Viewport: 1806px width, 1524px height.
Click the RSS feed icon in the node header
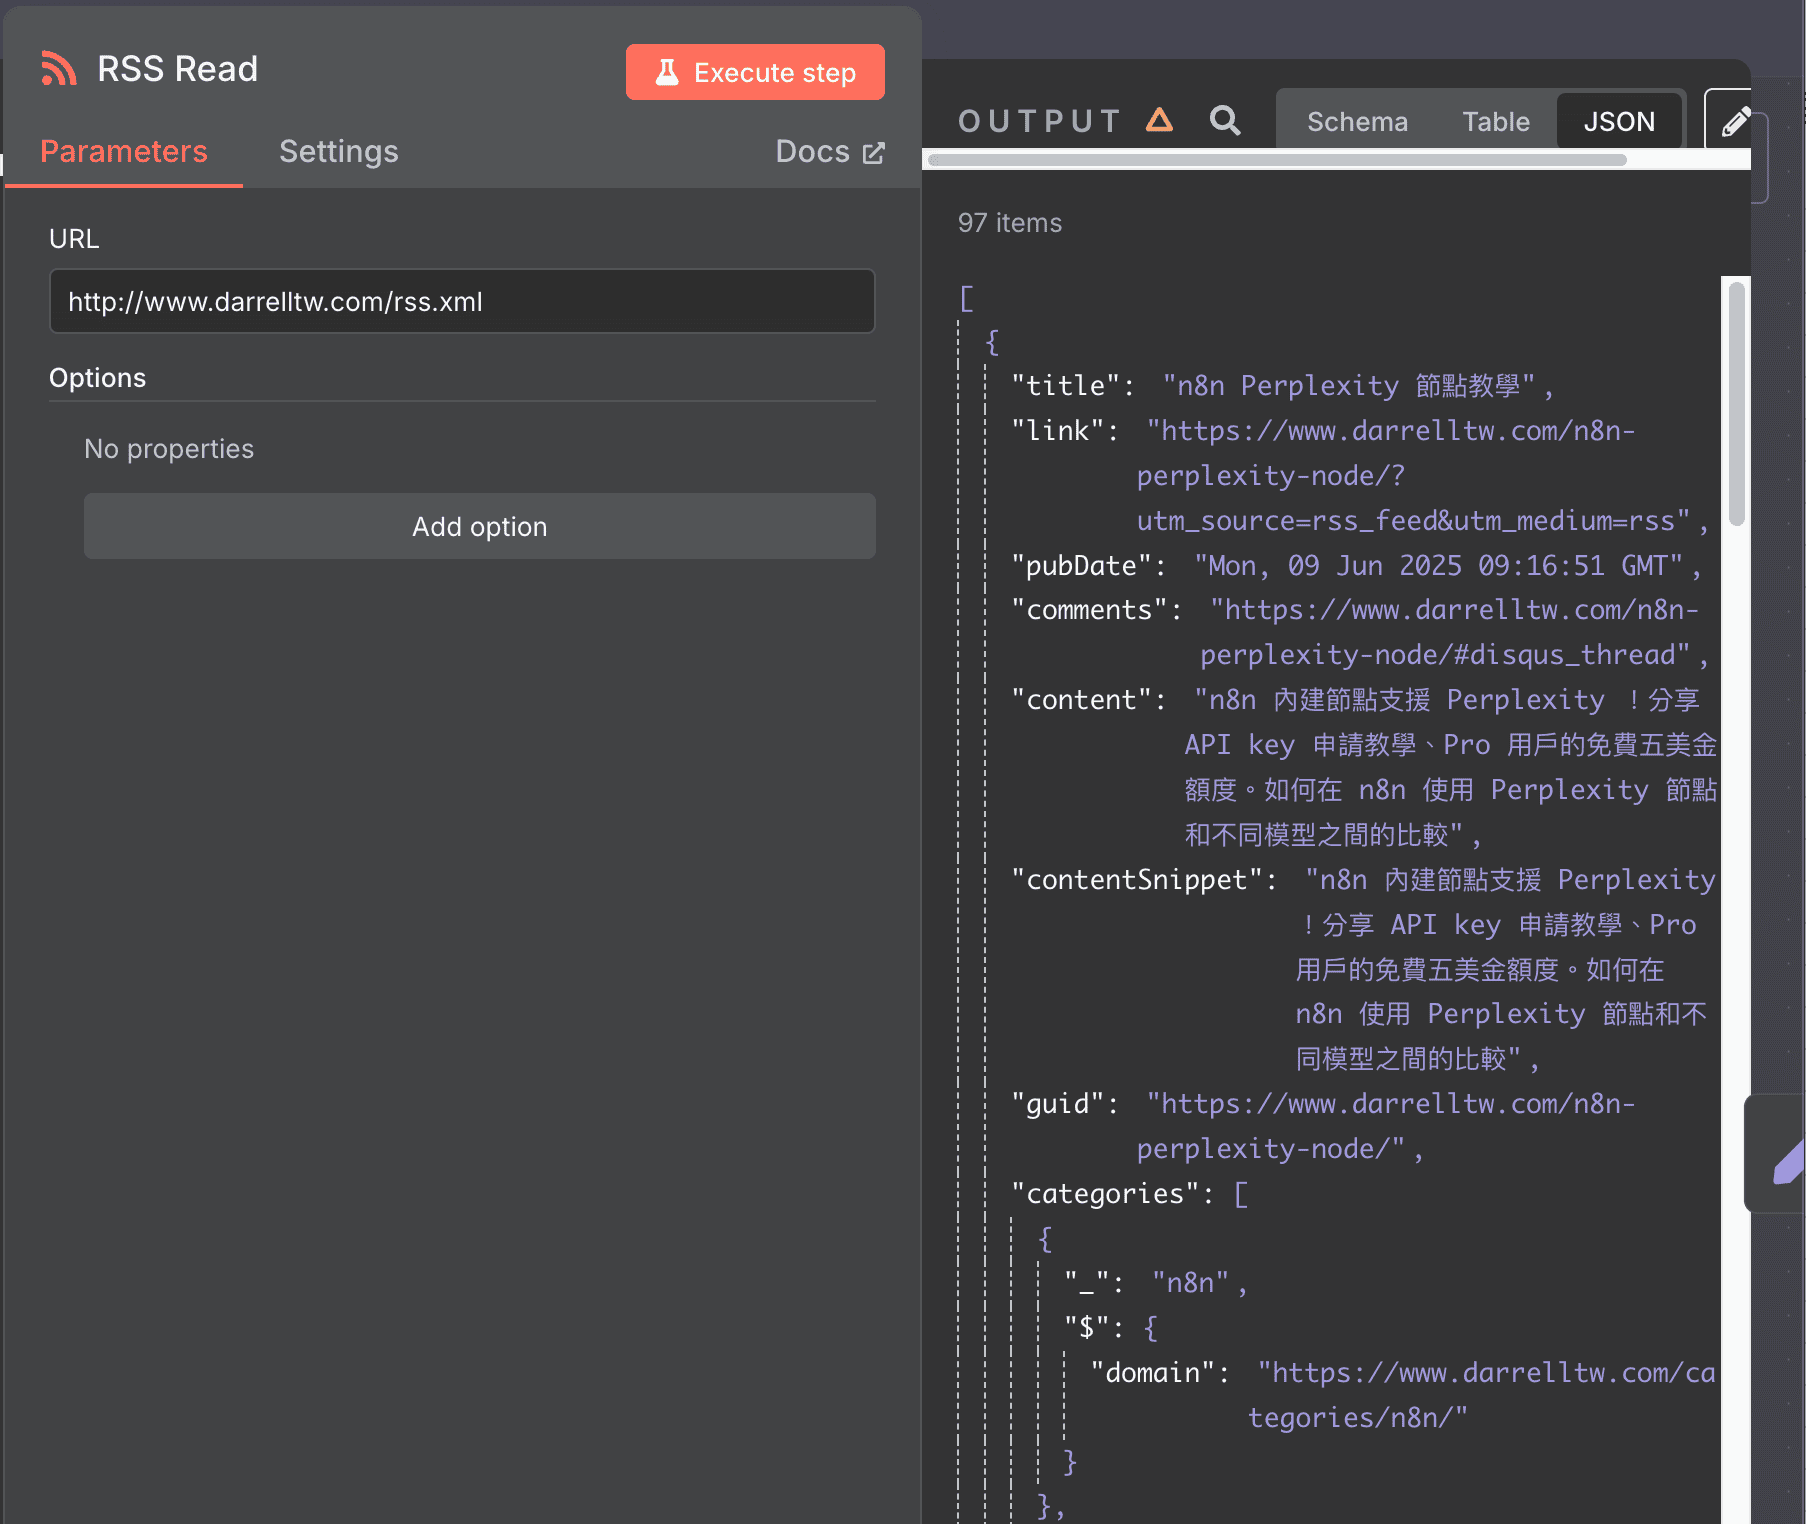58,68
